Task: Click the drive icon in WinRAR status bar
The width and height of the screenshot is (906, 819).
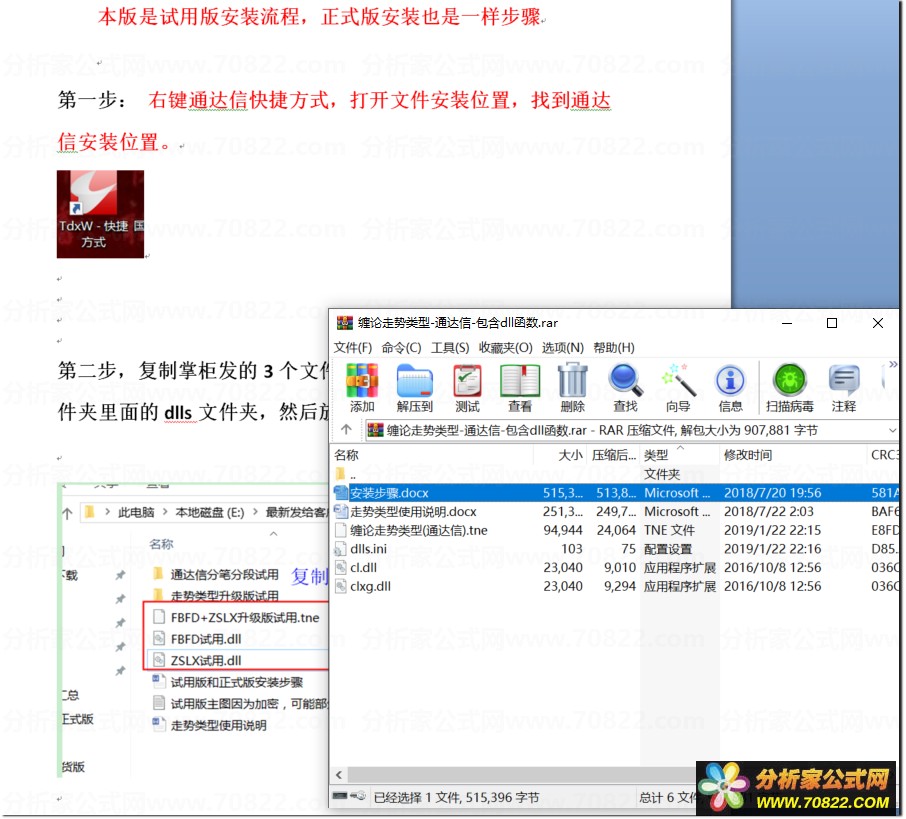Action: tap(340, 796)
